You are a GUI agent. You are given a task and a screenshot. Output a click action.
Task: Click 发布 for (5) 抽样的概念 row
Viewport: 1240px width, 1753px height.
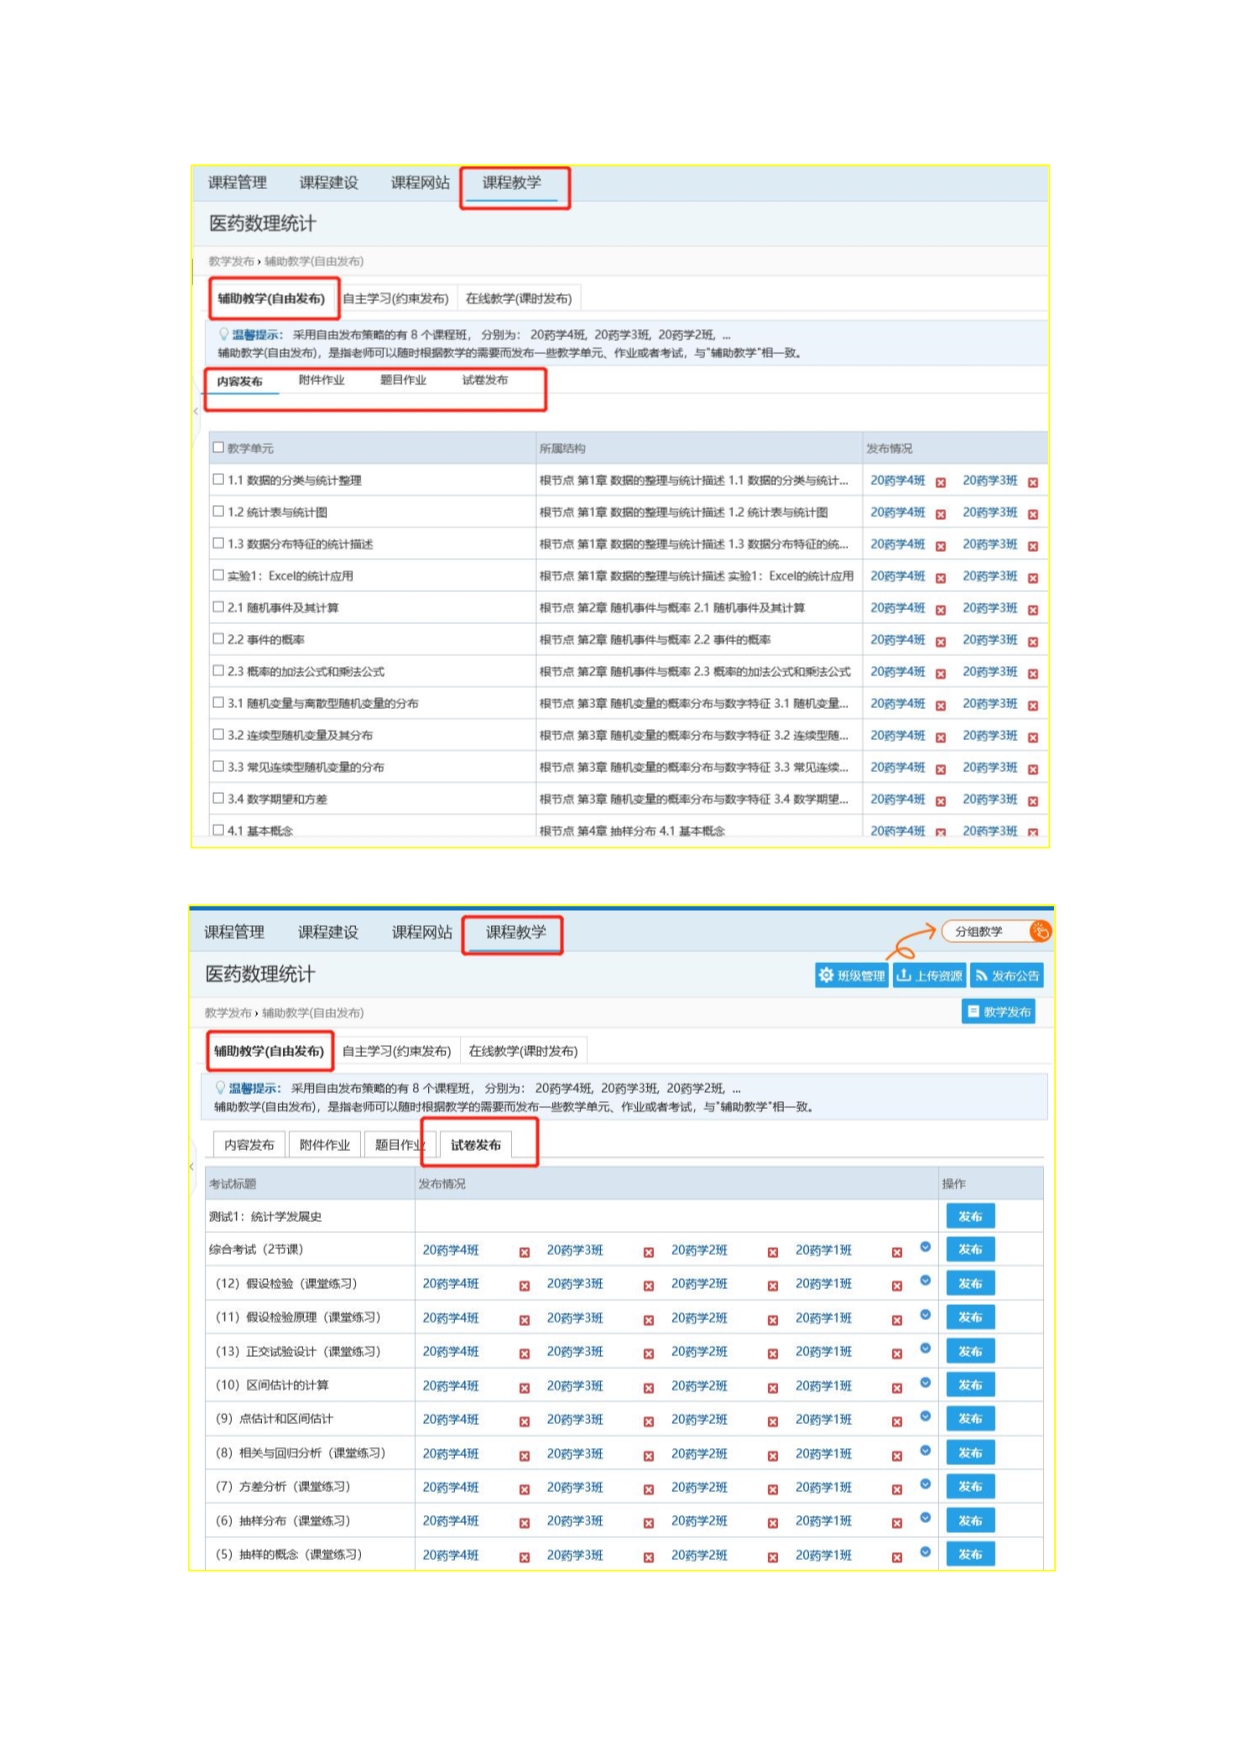[x=970, y=1555]
